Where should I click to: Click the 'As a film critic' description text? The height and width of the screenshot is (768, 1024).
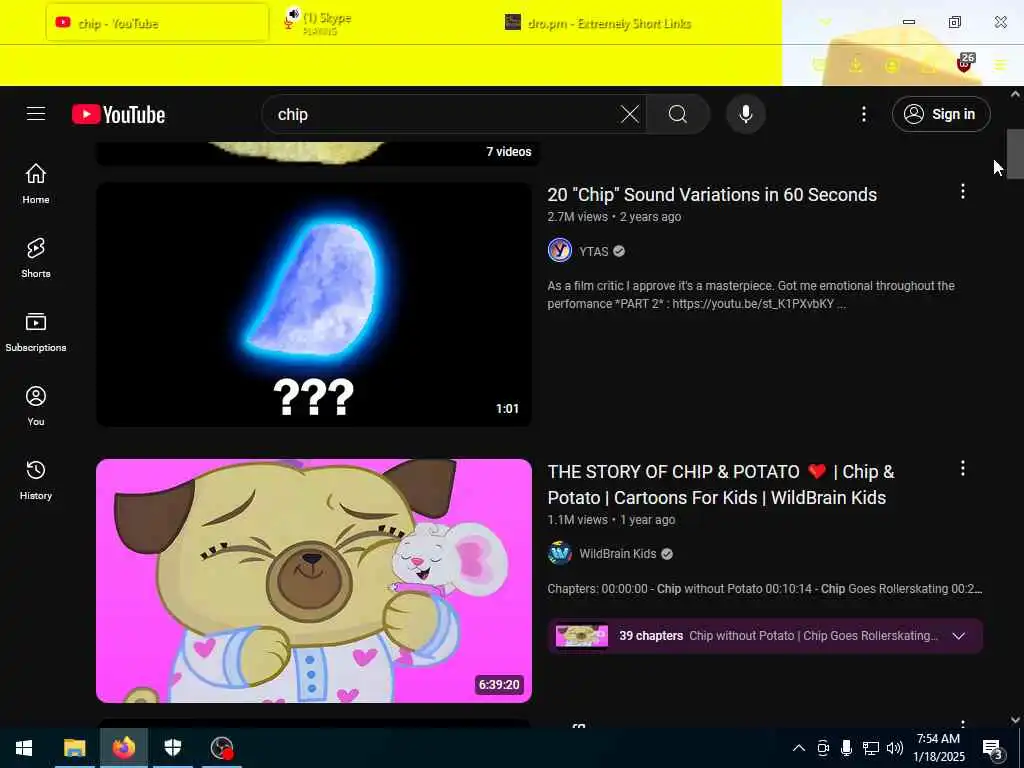(x=751, y=295)
